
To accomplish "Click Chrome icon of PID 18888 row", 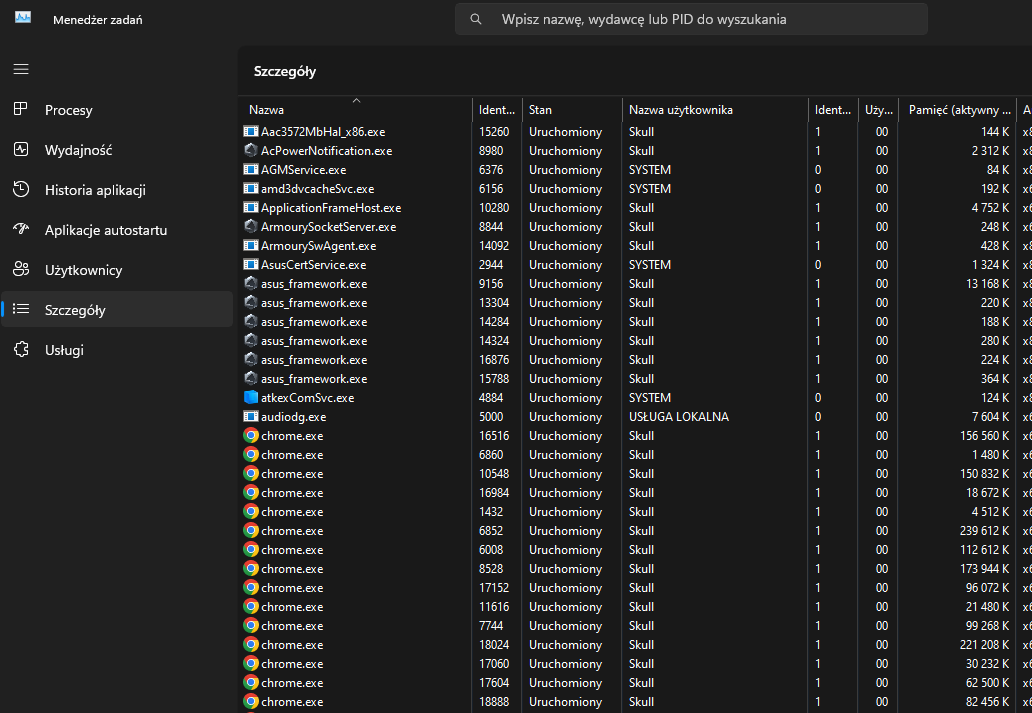I will tap(251, 702).
